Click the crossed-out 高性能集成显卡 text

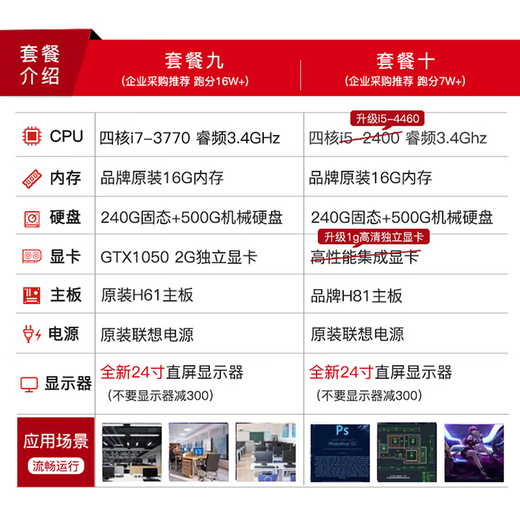[365, 257]
